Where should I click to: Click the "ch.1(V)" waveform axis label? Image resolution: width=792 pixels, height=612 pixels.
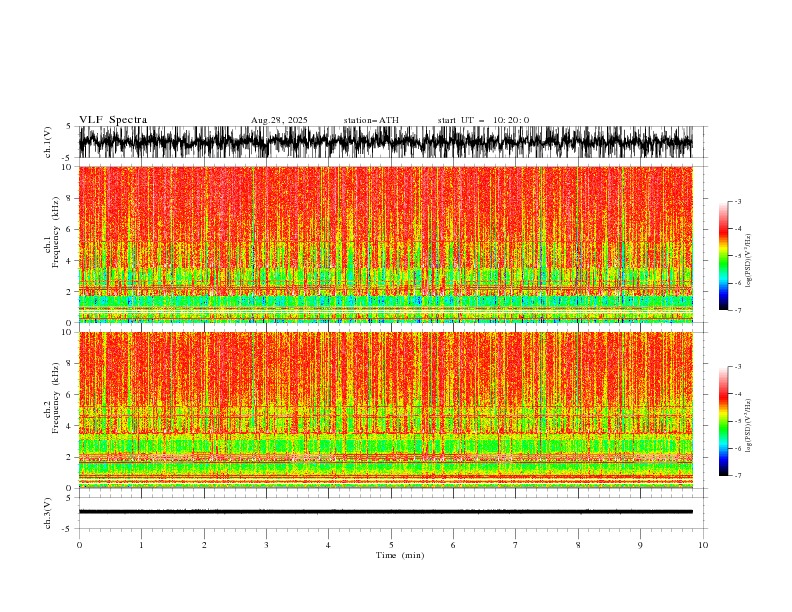coord(47,142)
